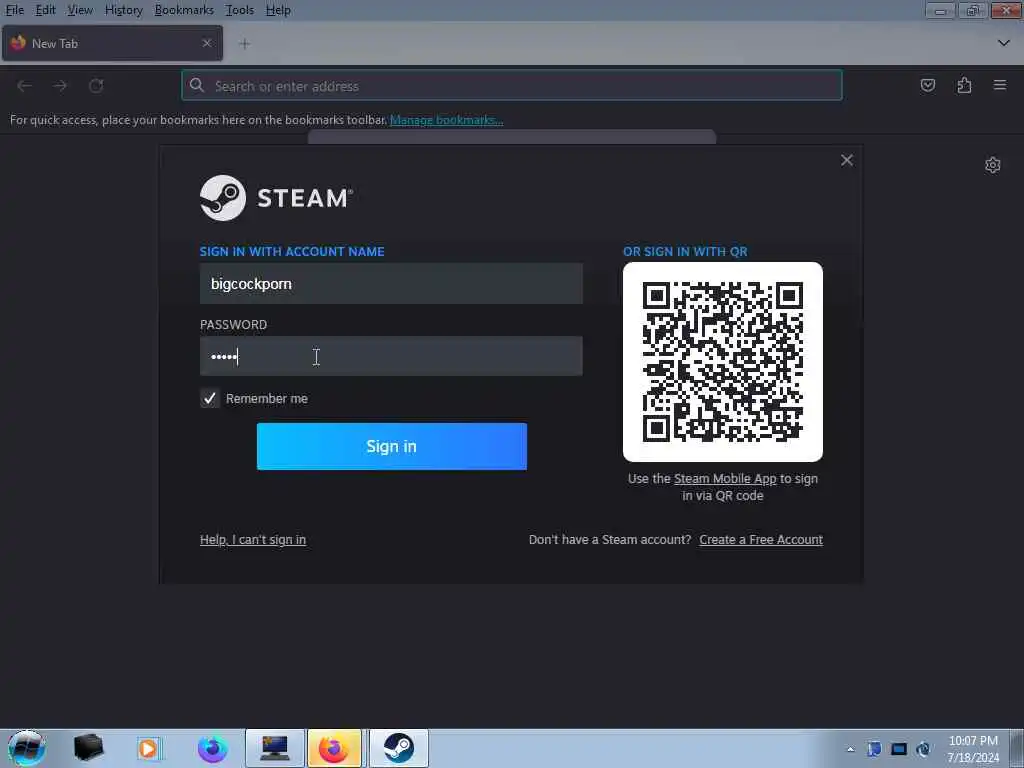Open the taskbar clock and date

pyautogui.click(x=973, y=749)
